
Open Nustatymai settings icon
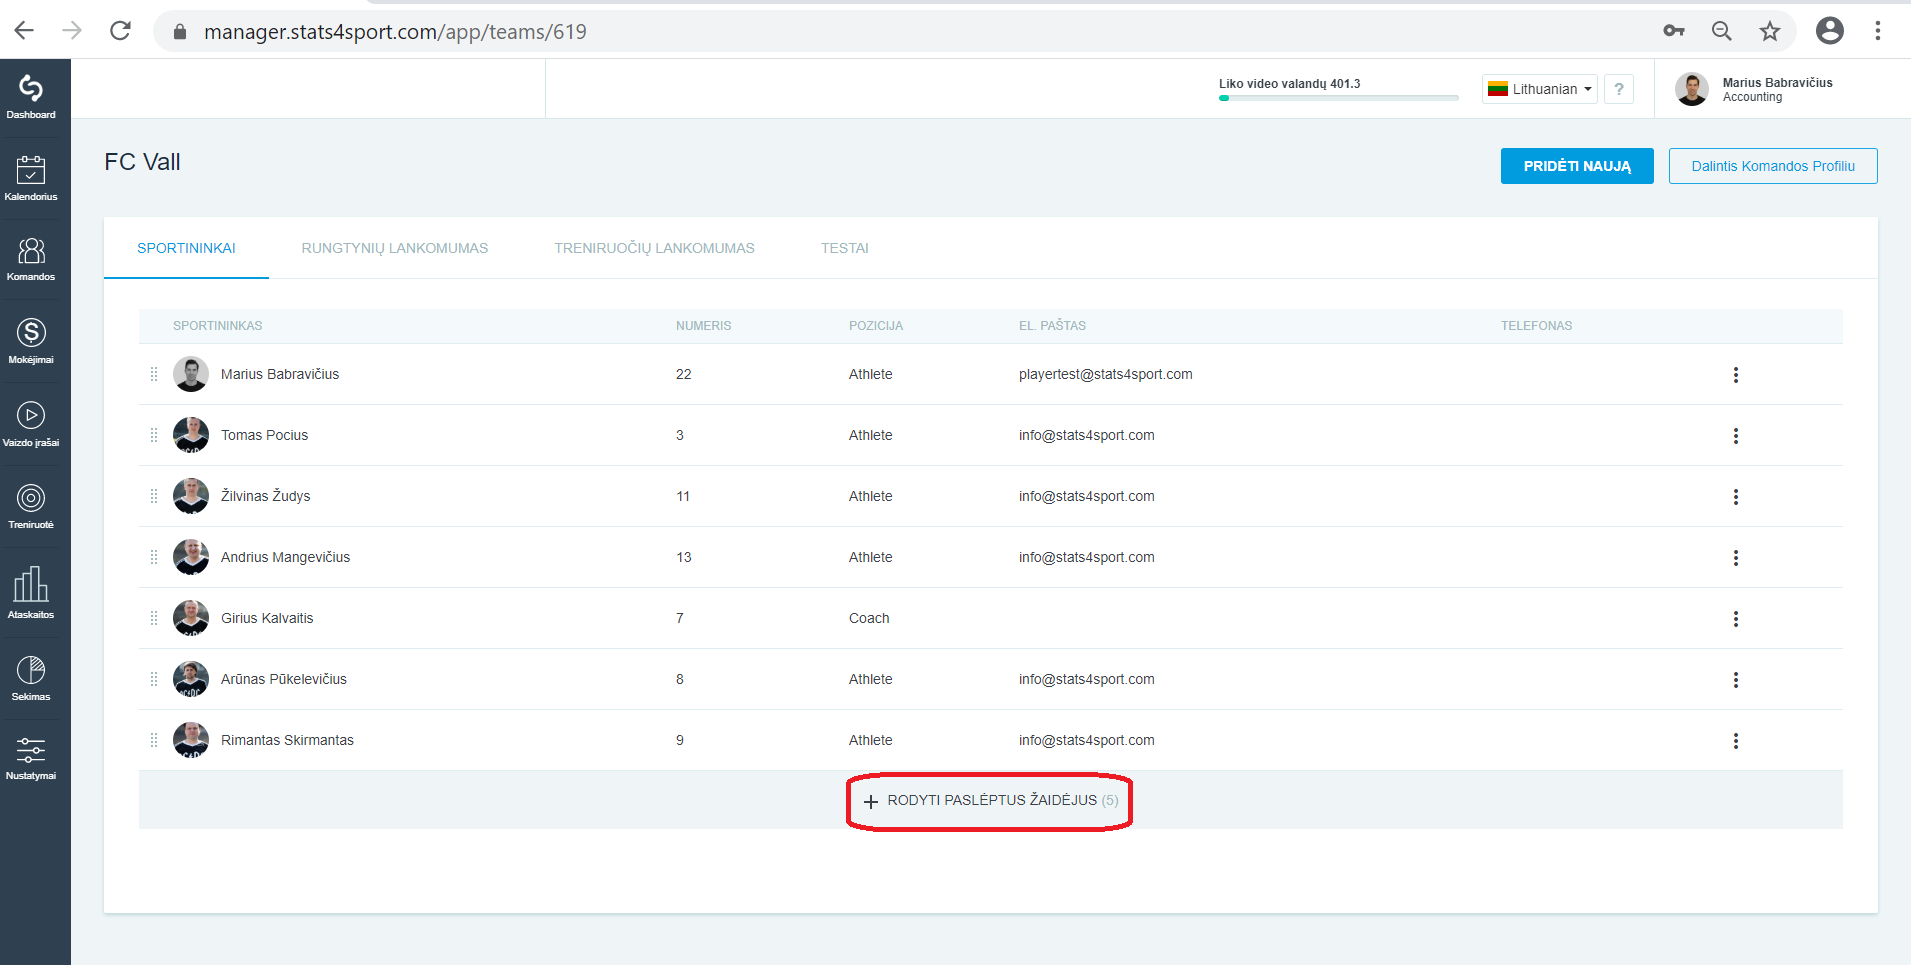pos(31,758)
